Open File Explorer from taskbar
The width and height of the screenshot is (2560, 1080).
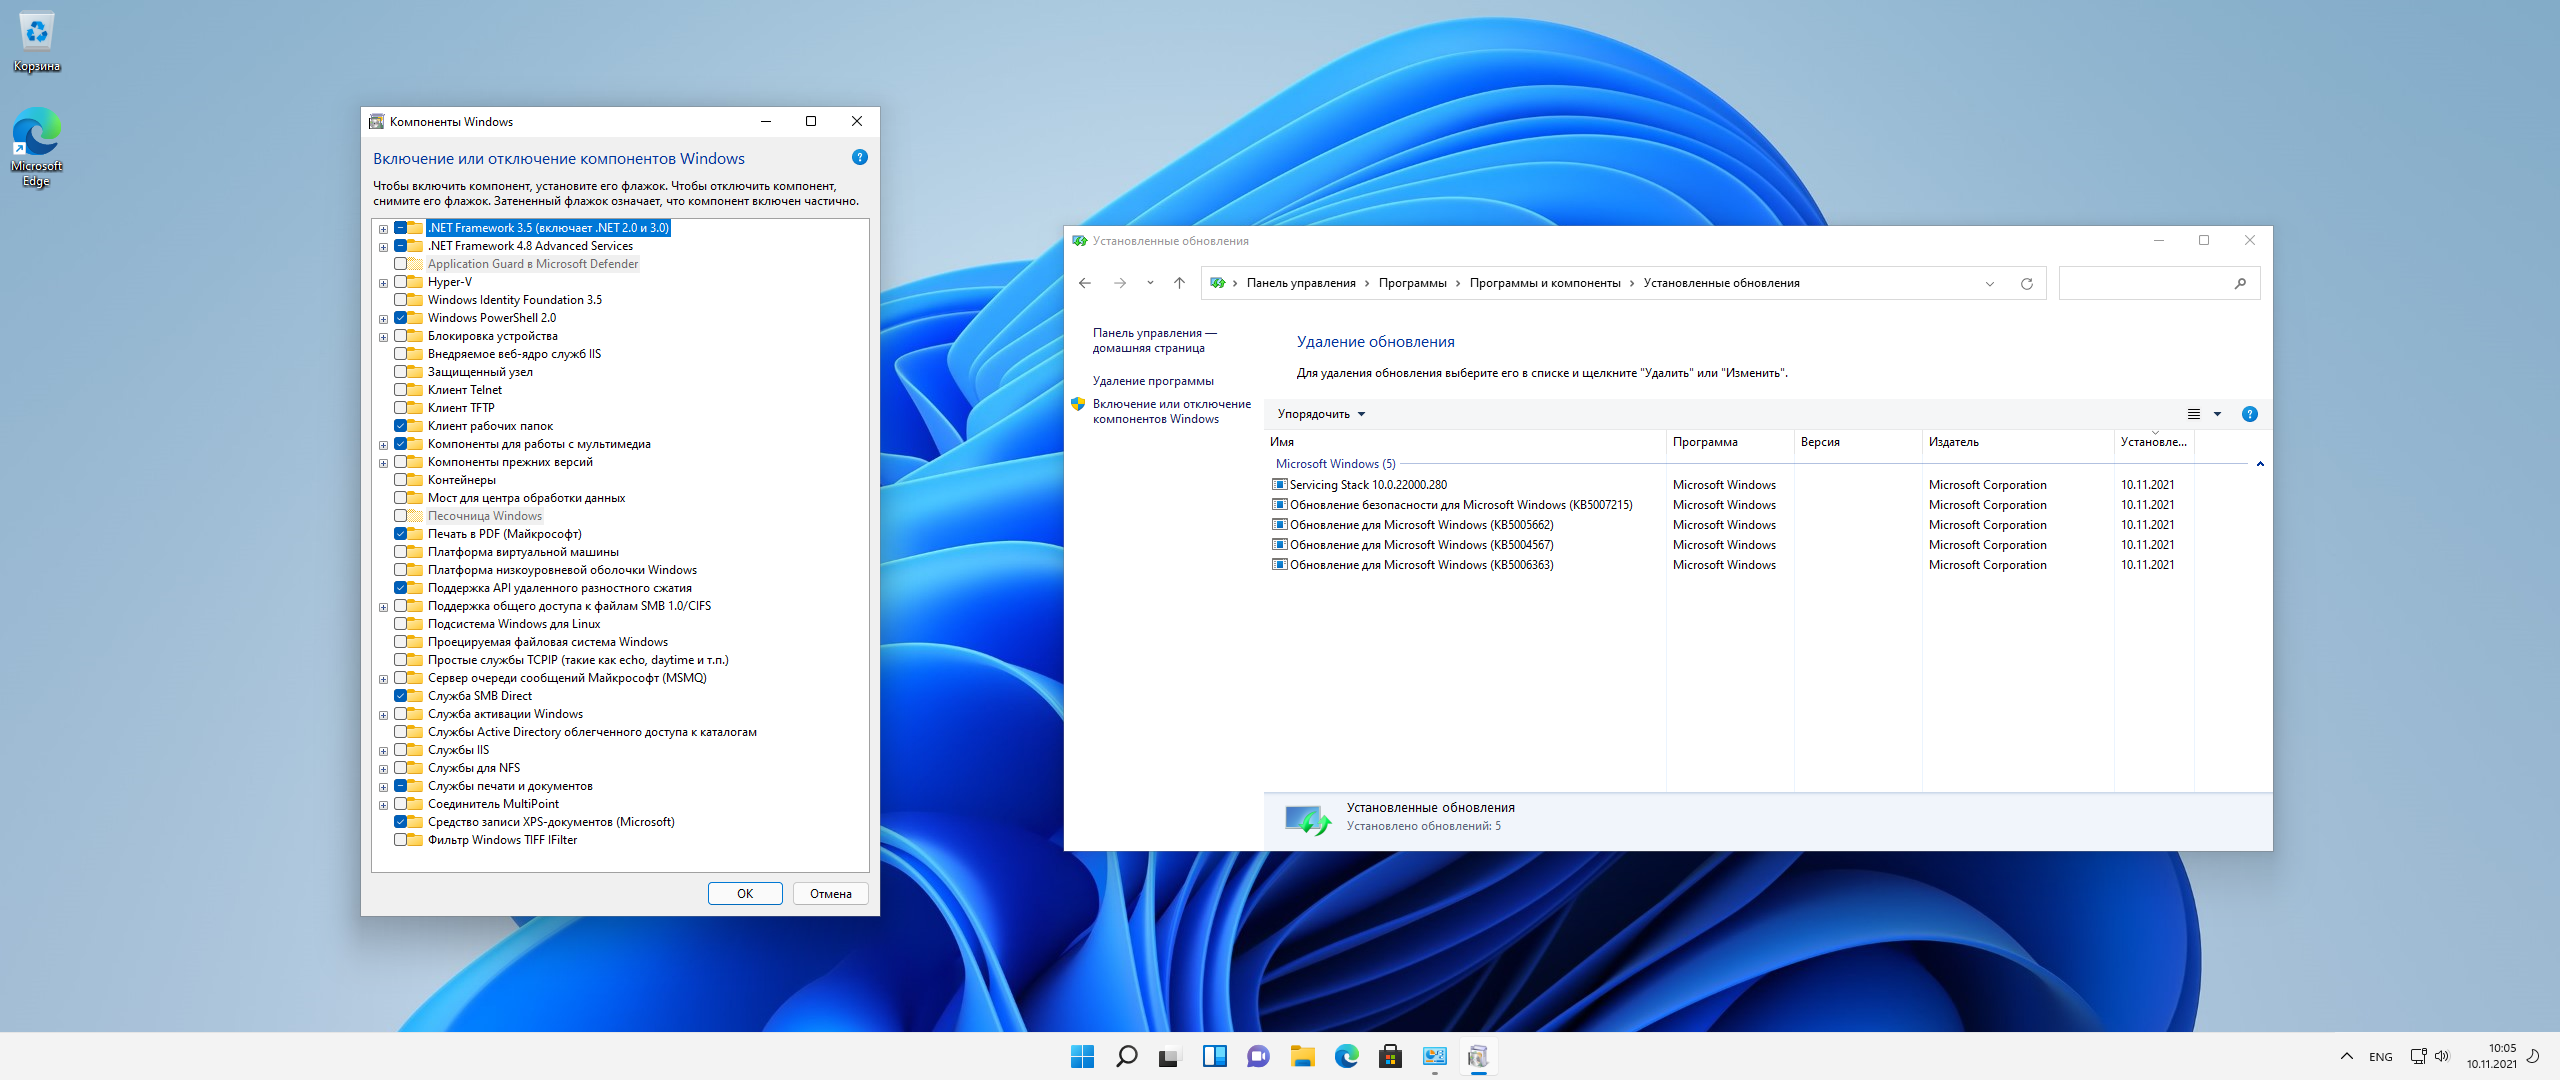pyautogui.click(x=1302, y=1056)
